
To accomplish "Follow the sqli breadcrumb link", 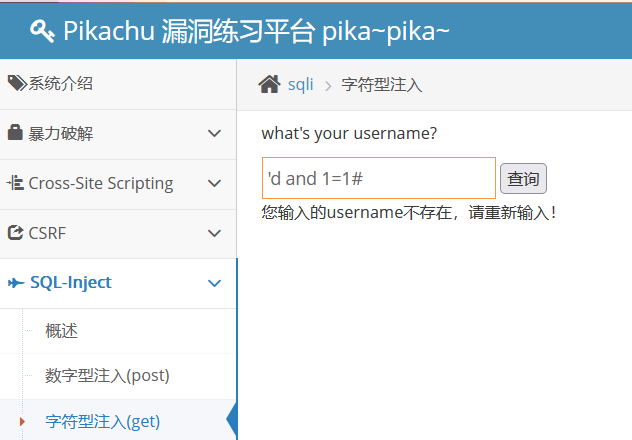I will pos(300,85).
